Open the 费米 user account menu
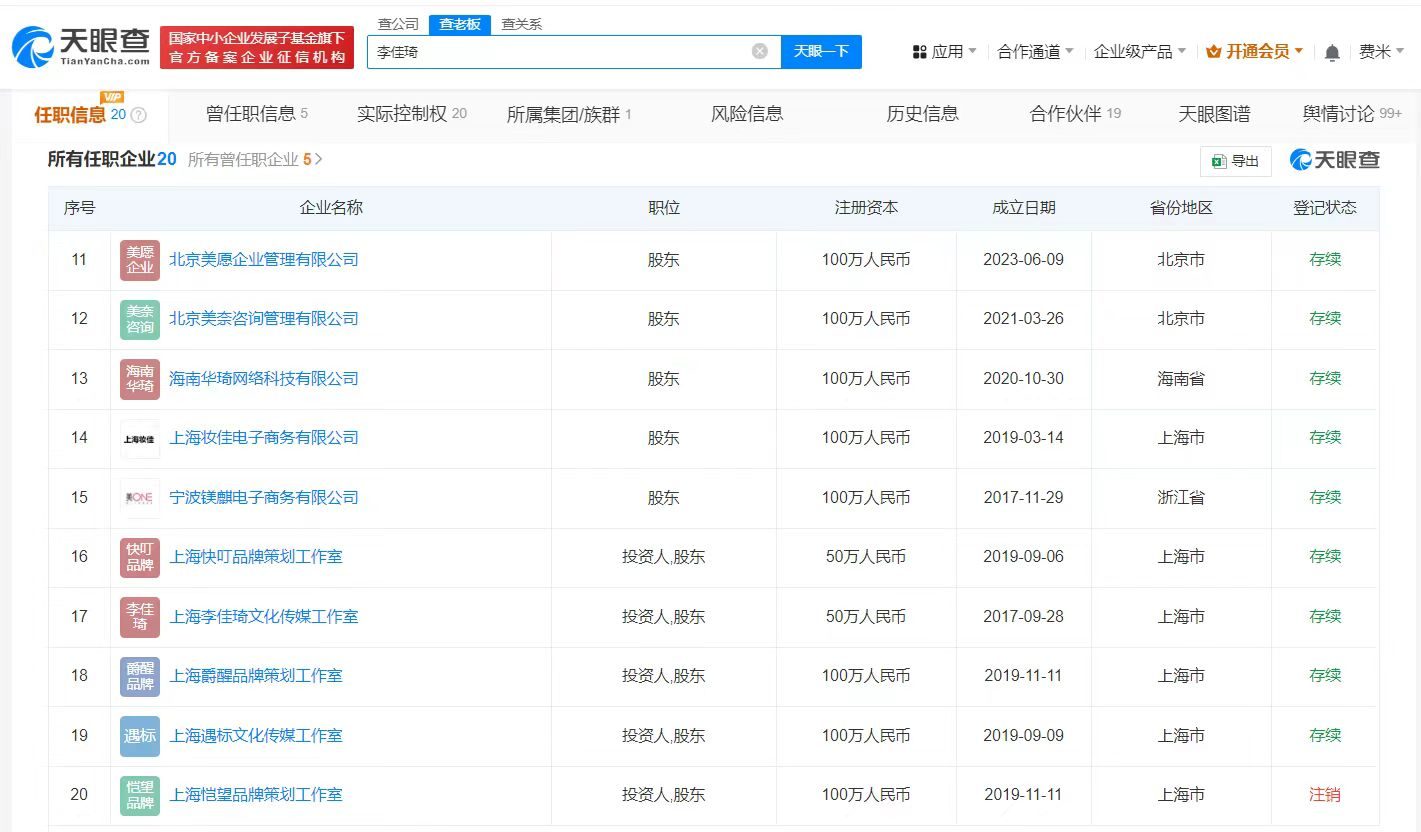1421x832 pixels. 1381,52
